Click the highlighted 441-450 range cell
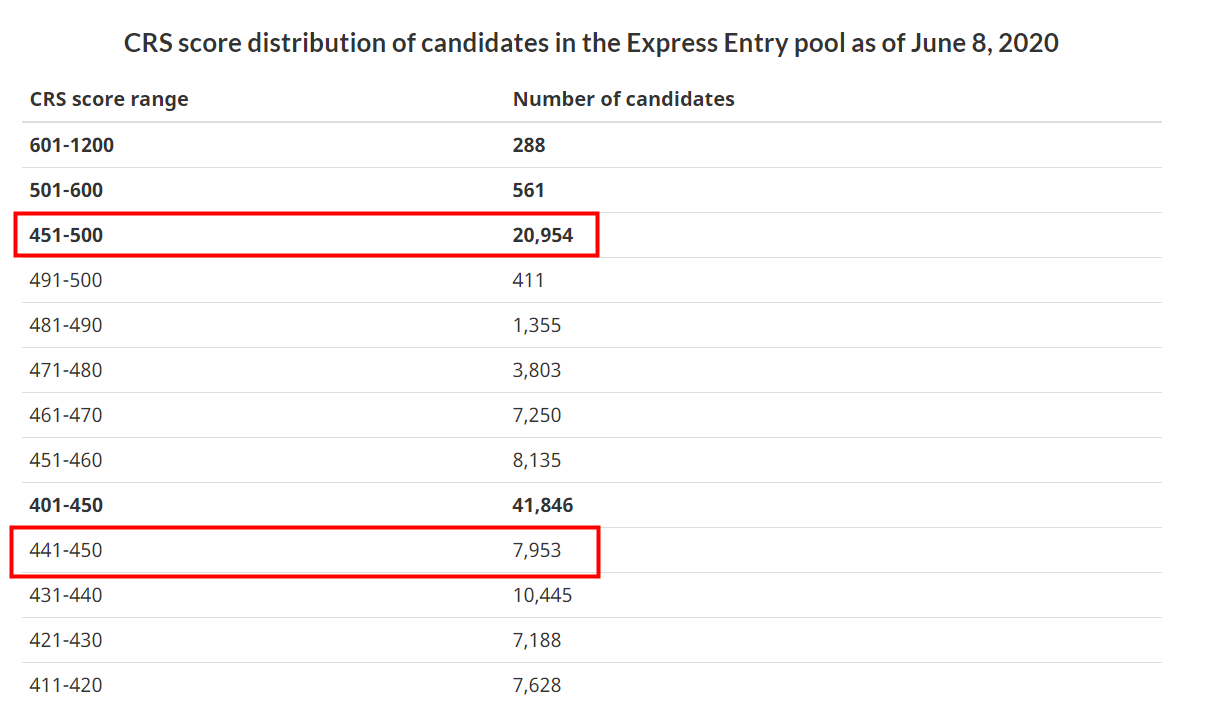This screenshot has height=706, width=1215. [x=66, y=550]
